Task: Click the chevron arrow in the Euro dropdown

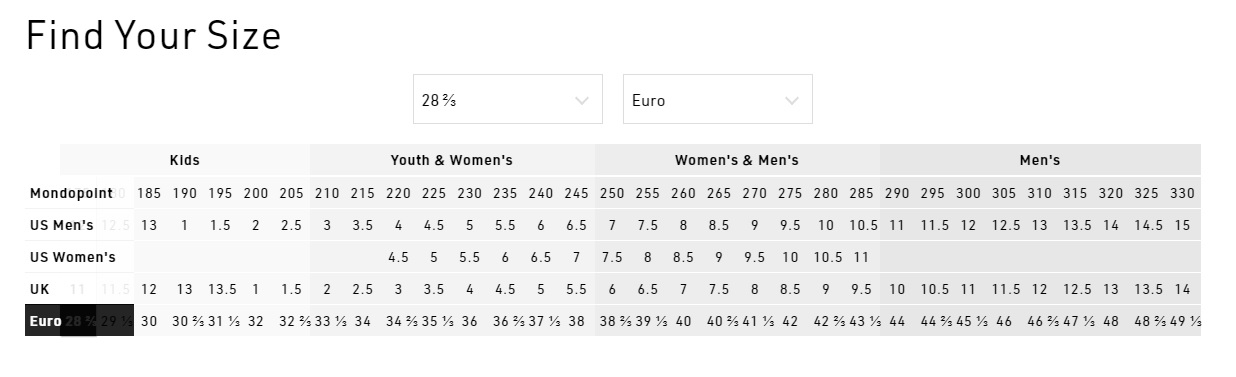Action: [792, 100]
